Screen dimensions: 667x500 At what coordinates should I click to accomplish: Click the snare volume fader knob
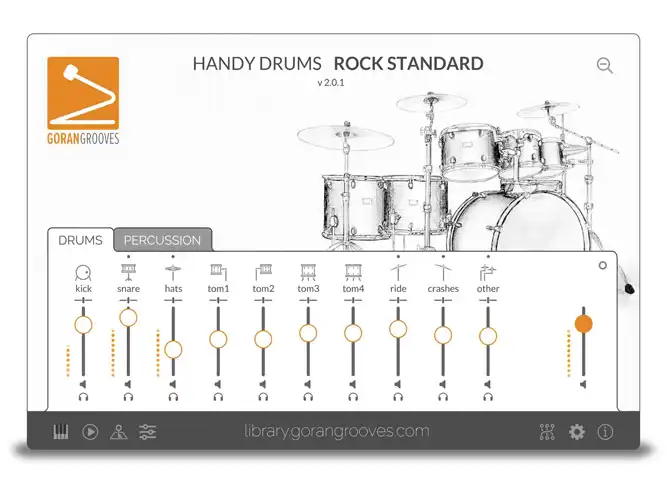(128, 317)
